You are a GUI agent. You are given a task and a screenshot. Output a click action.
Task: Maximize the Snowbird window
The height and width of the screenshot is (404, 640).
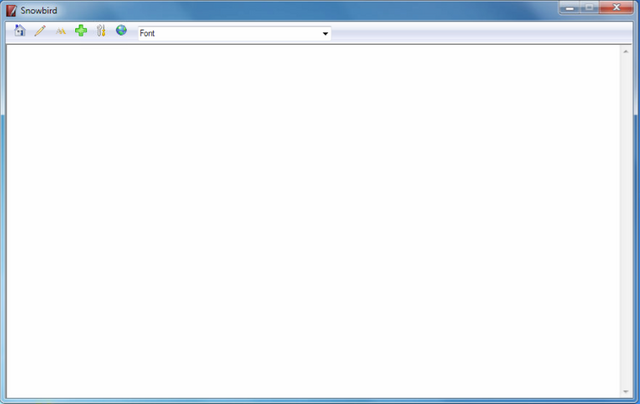click(589, 8)
